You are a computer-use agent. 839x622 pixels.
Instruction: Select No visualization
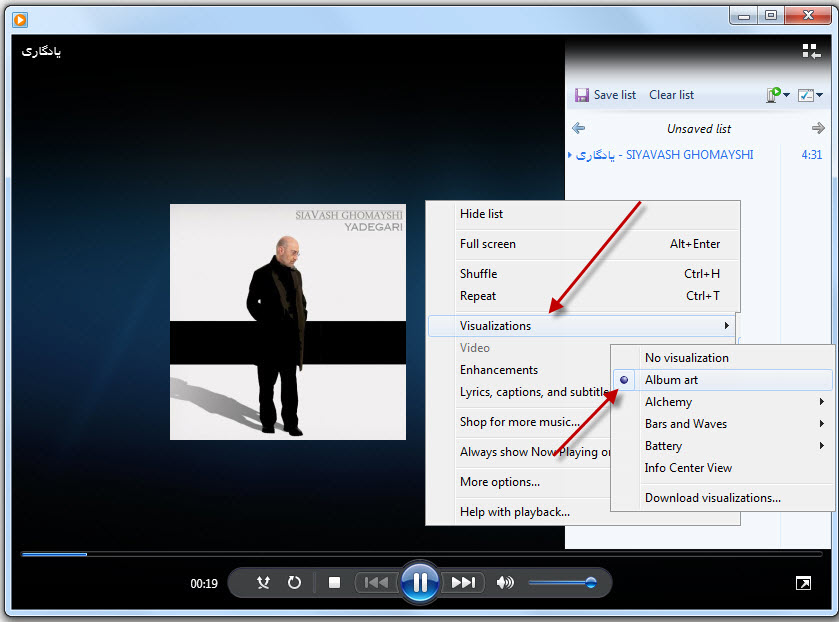[x=723, y=358]
